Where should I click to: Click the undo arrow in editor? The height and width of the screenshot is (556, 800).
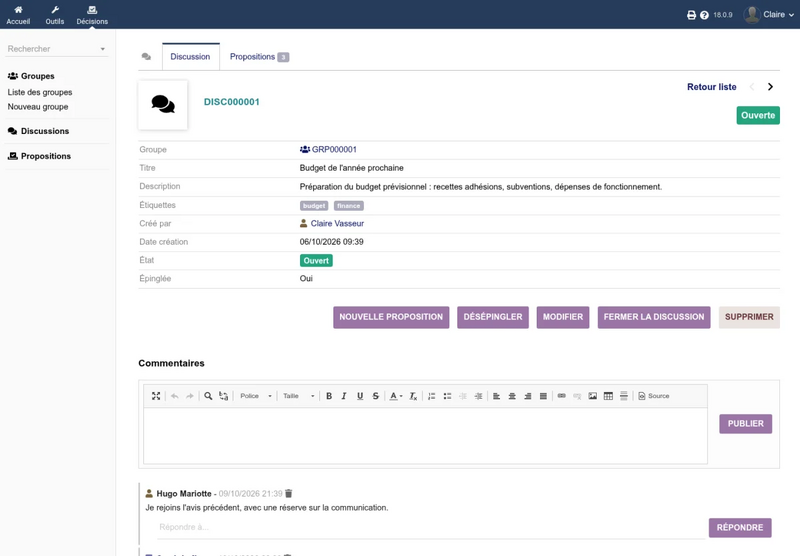174,396
